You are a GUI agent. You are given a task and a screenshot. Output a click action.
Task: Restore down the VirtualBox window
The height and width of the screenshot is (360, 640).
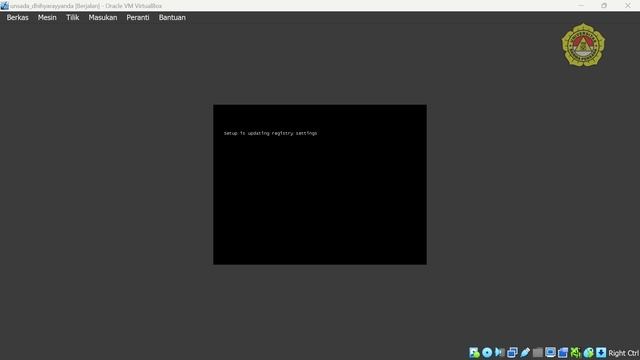[604, 6]
